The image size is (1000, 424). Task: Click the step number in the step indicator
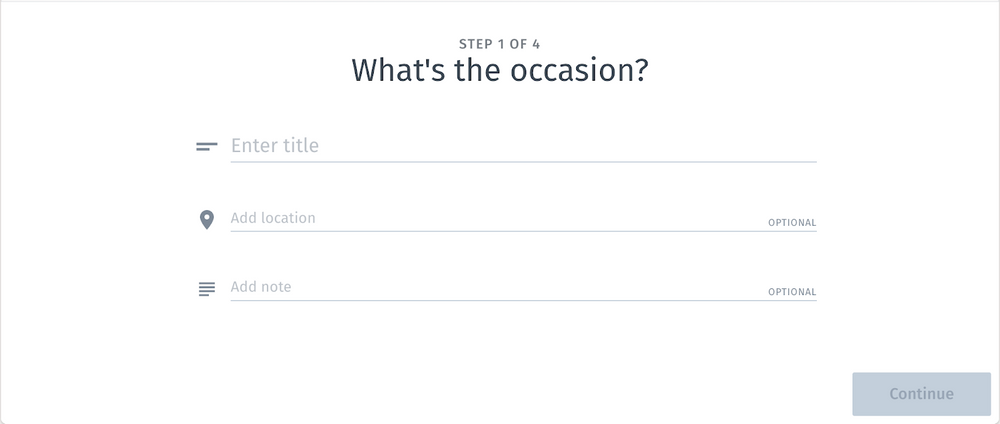pos(500,44)
